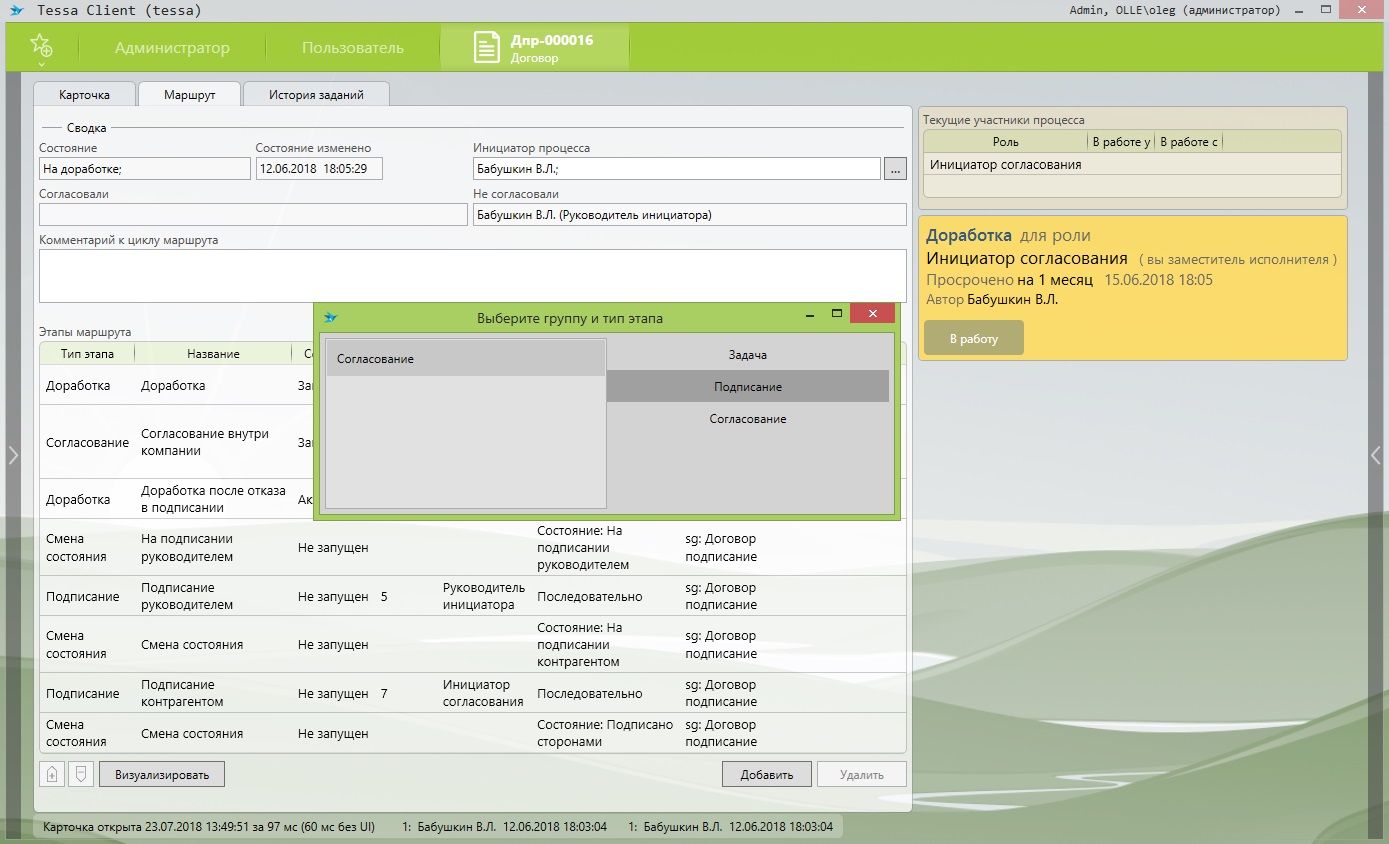Viewport: 1389px width, 844px height.
Task: Click the Комментарий к циклу маршрута field
Action: (472, 275)
